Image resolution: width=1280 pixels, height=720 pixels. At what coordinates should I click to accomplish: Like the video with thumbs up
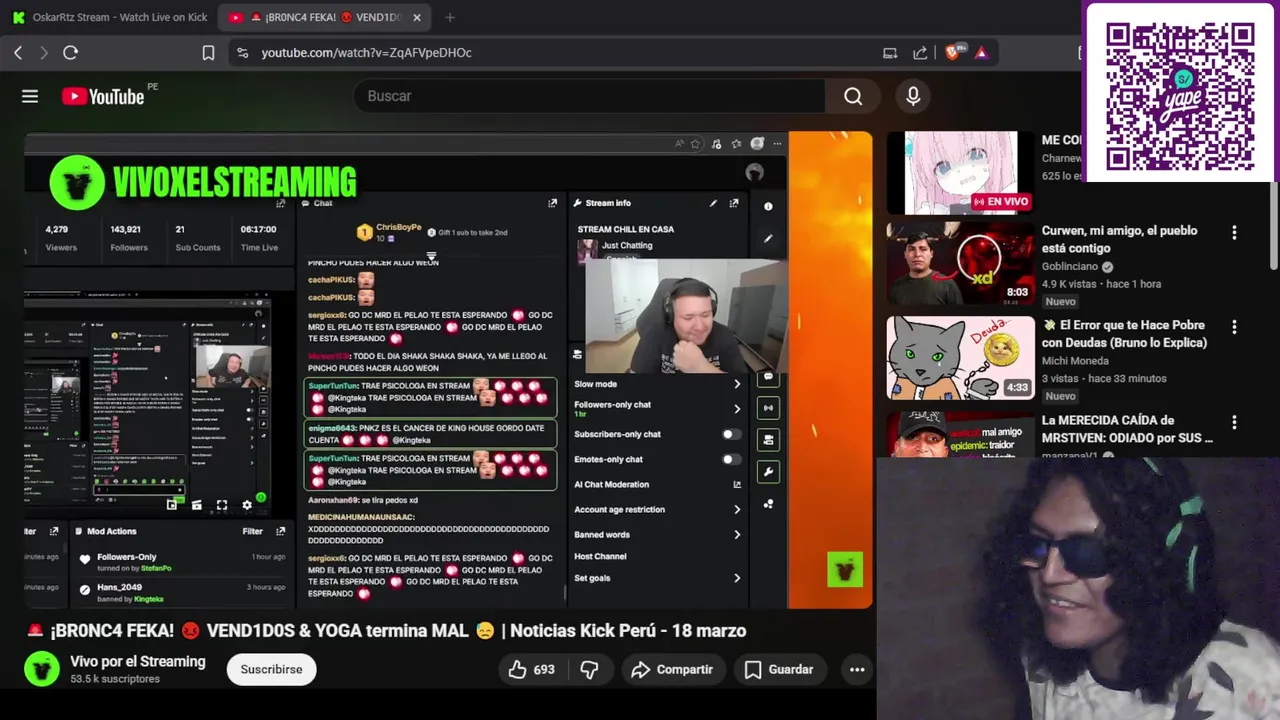(530, 670)
